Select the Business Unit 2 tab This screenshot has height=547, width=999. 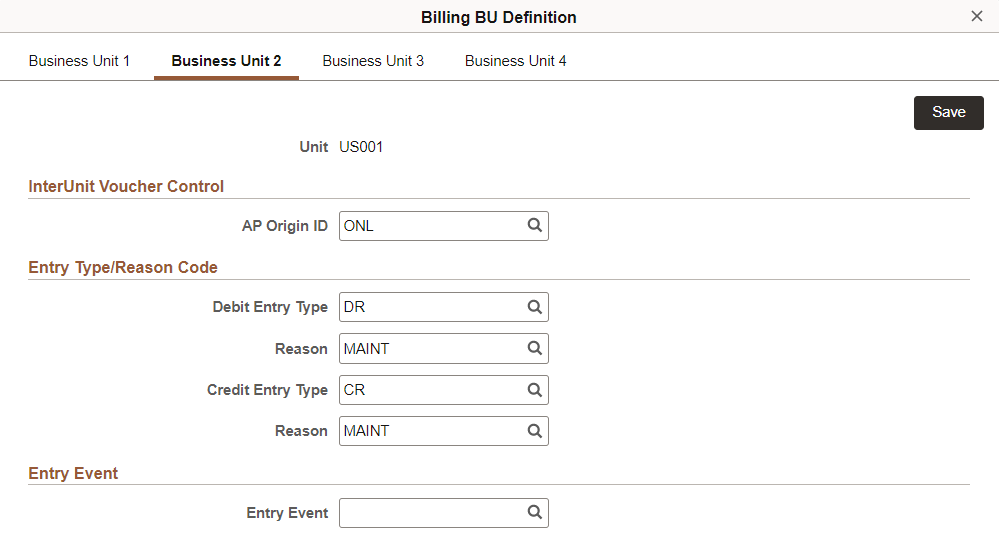point(226,61)
